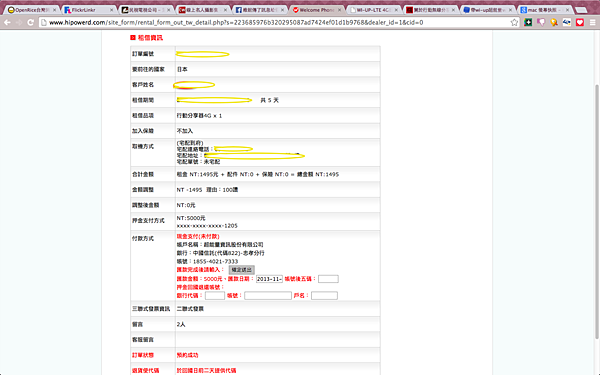Viewport: 600px width, 375px height.
Task: Switch to the OpenRice tab
Action: click(31, 10)
